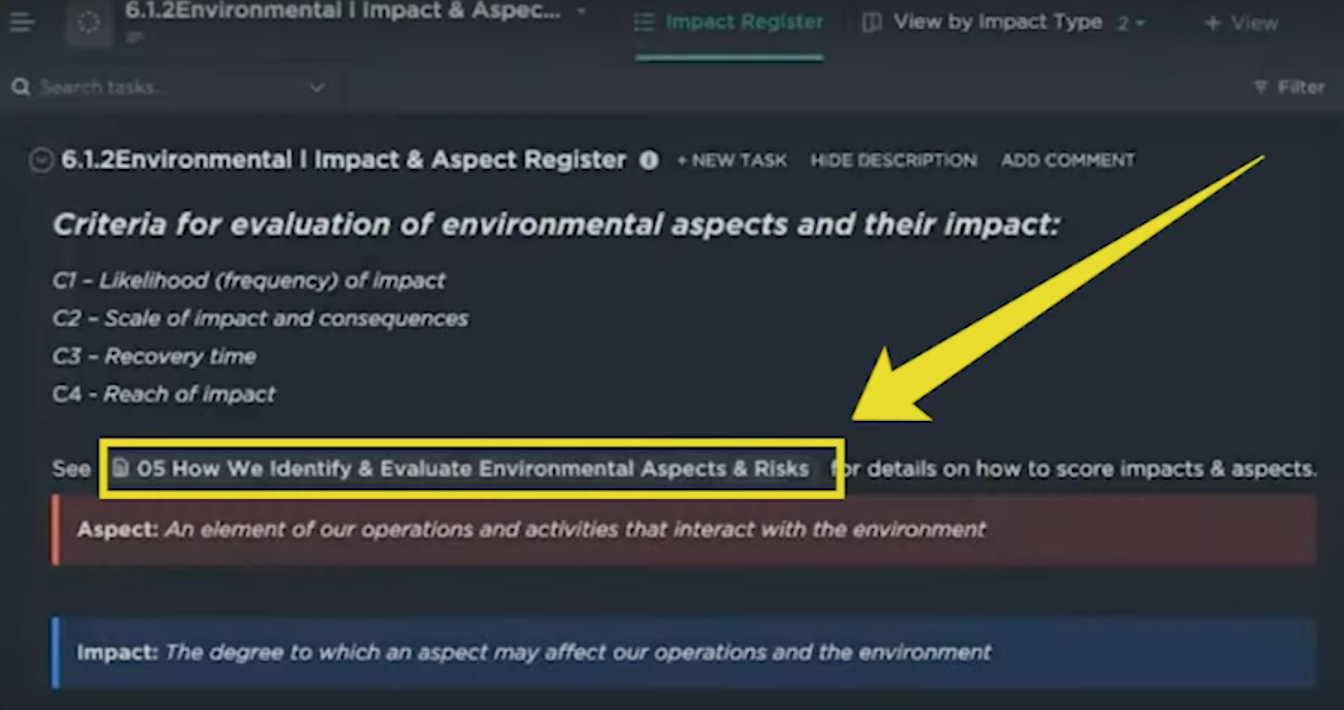Open the View by Impact Type tab
Screen dimensions: 1344x710
coord(983,22)
